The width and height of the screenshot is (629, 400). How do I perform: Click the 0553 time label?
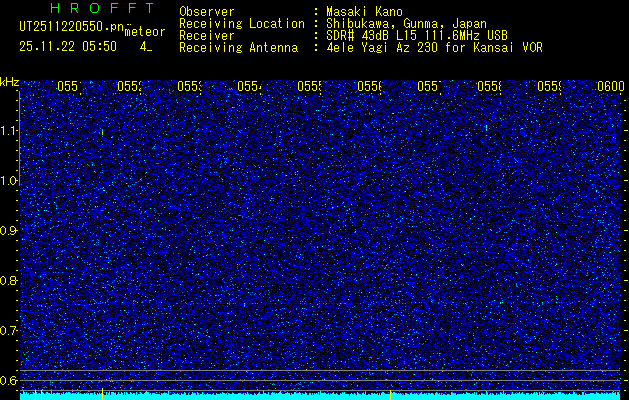point(189,86)
